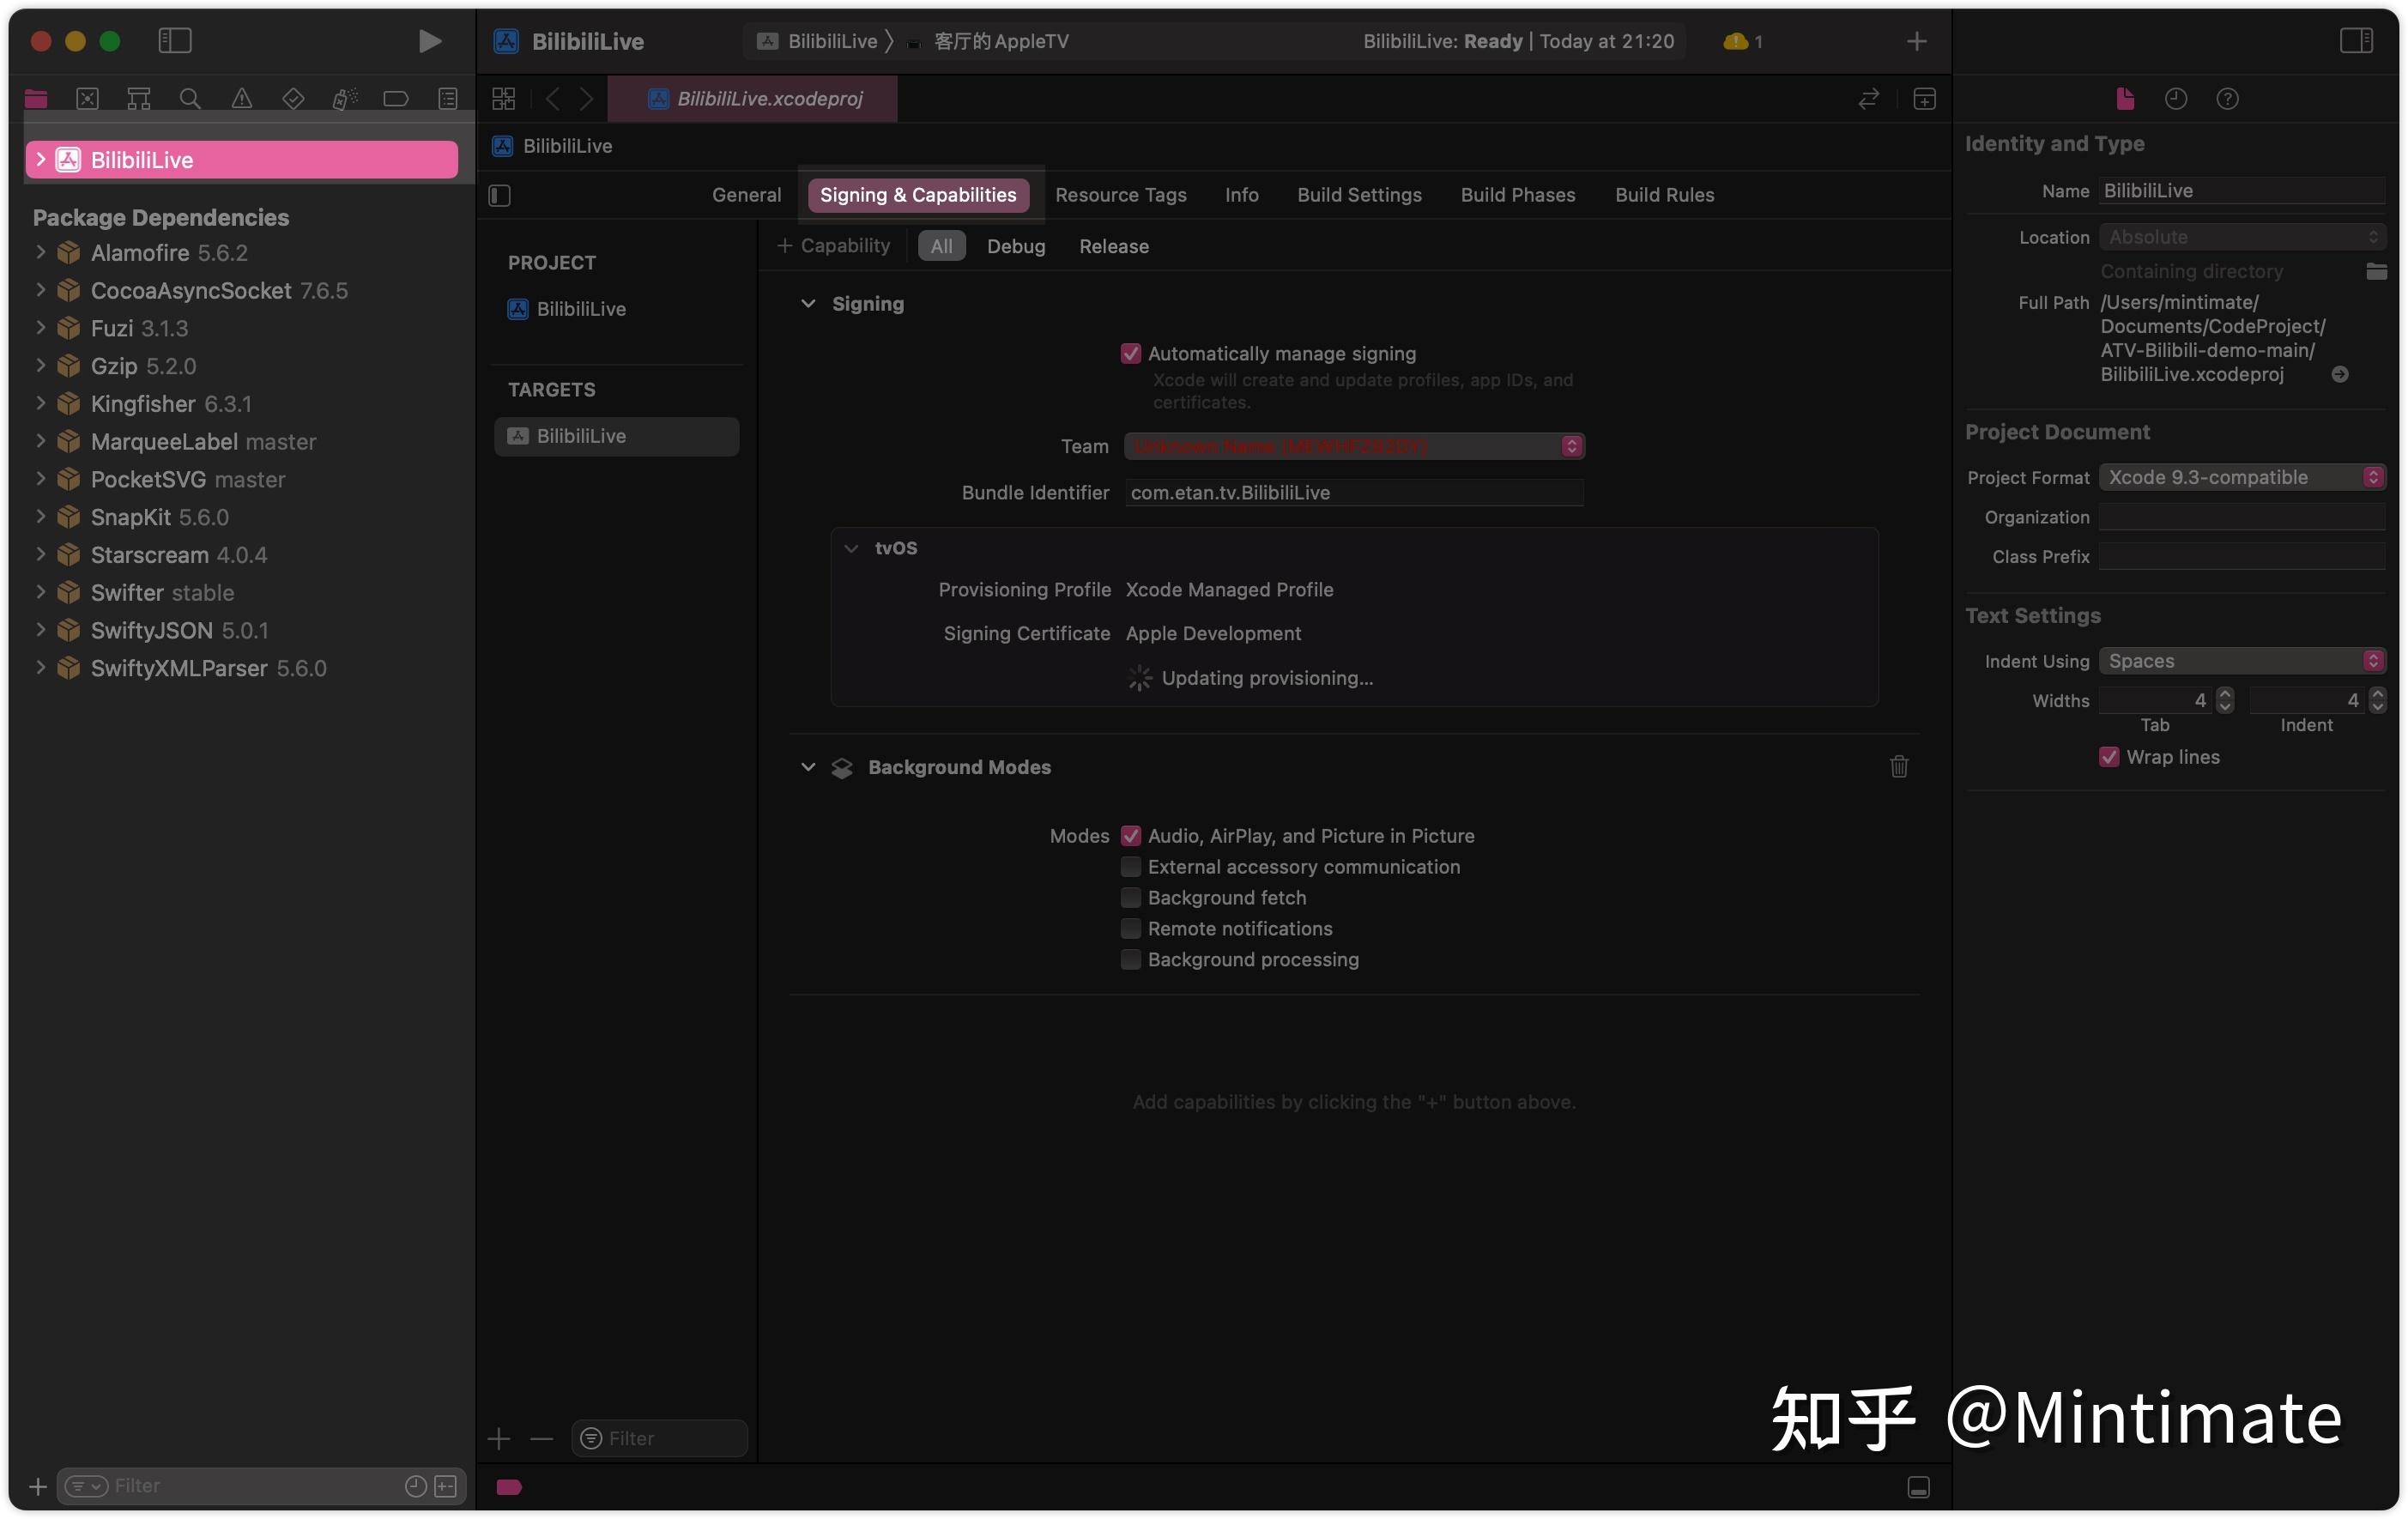Collapse the Signing section

pyautogui.click(x=808, y=304)
